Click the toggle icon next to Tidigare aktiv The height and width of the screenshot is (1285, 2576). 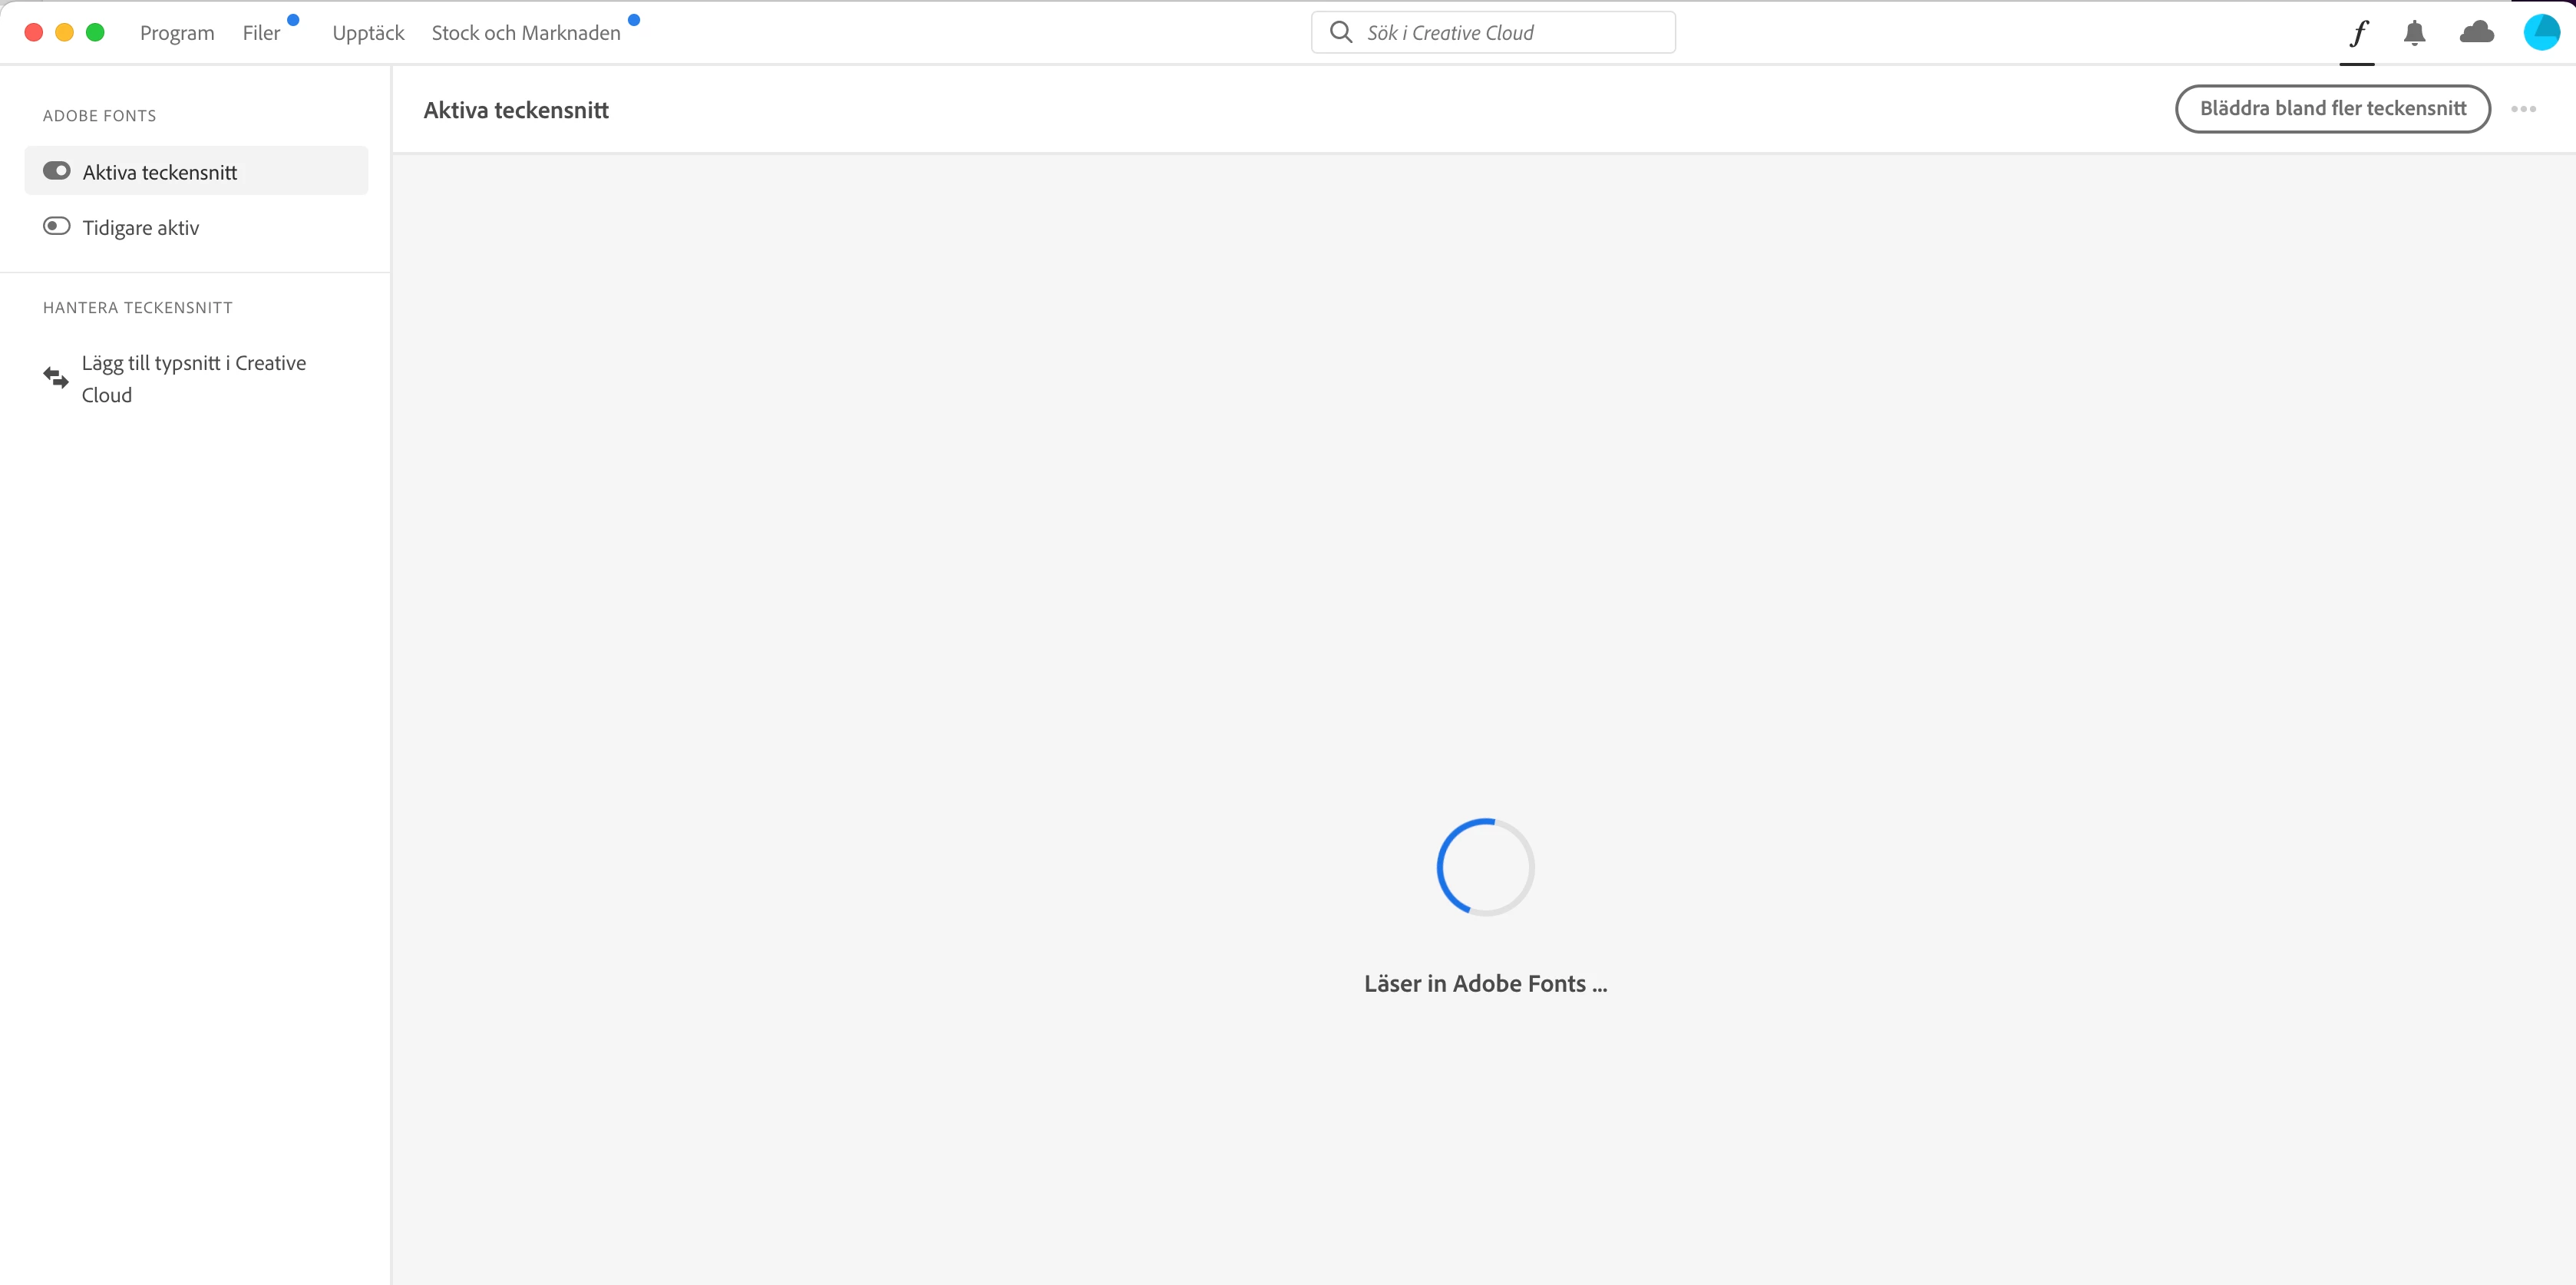57,226
